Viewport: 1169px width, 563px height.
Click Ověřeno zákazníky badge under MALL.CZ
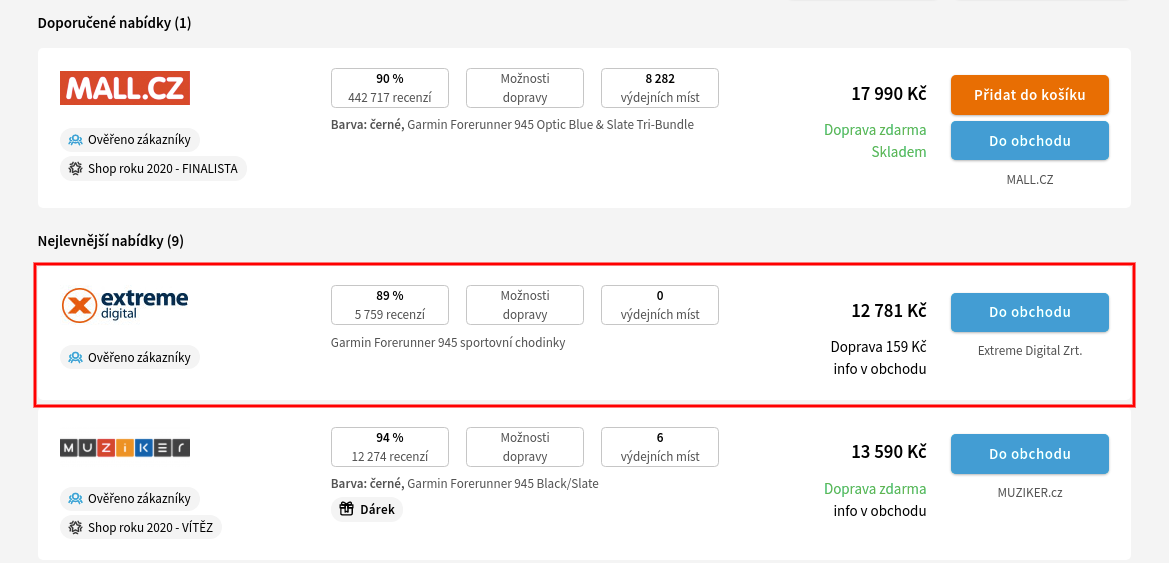point(130,139)
